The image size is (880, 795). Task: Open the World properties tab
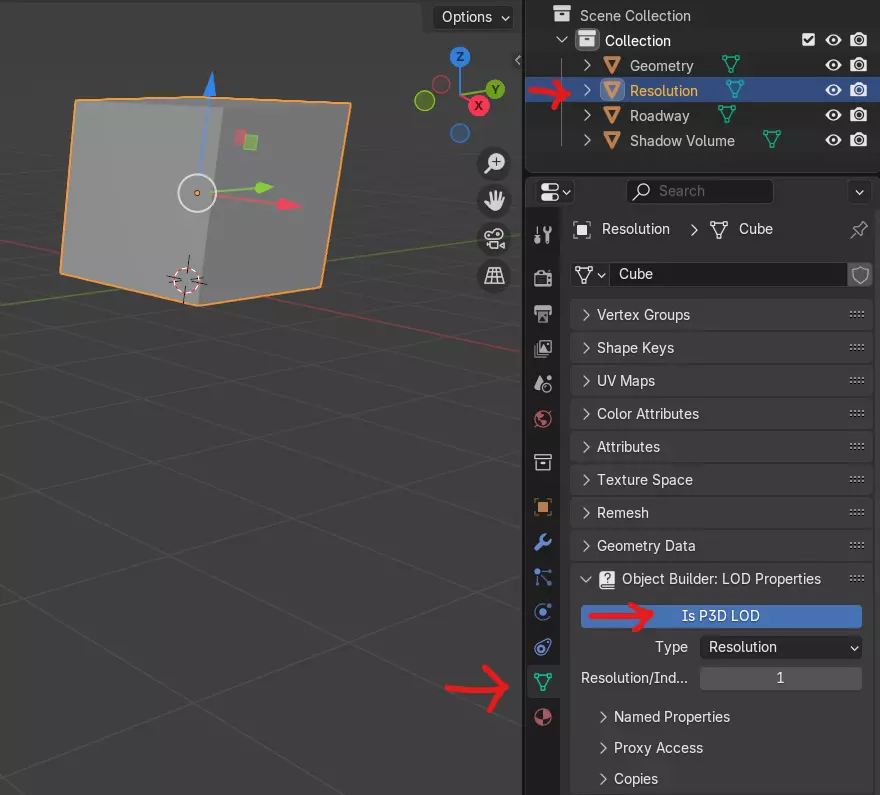[x=543, y=419]
